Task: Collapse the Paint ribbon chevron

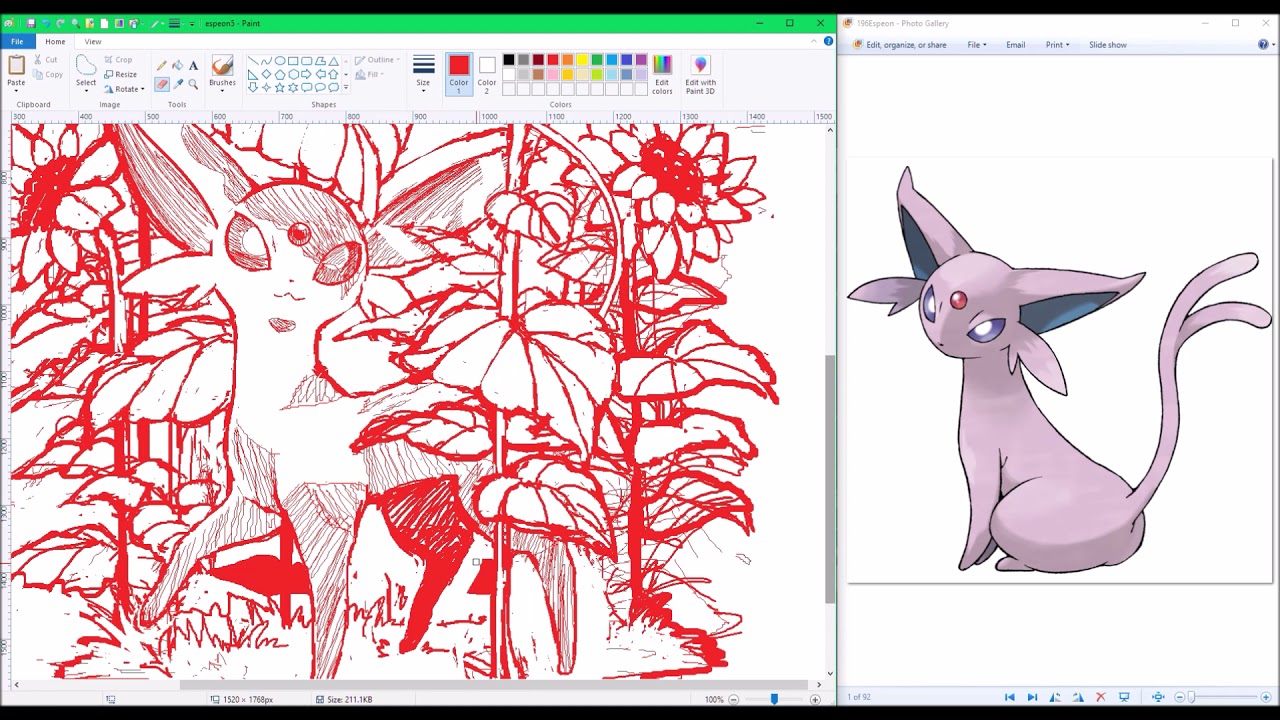Action: coord(814,41)
